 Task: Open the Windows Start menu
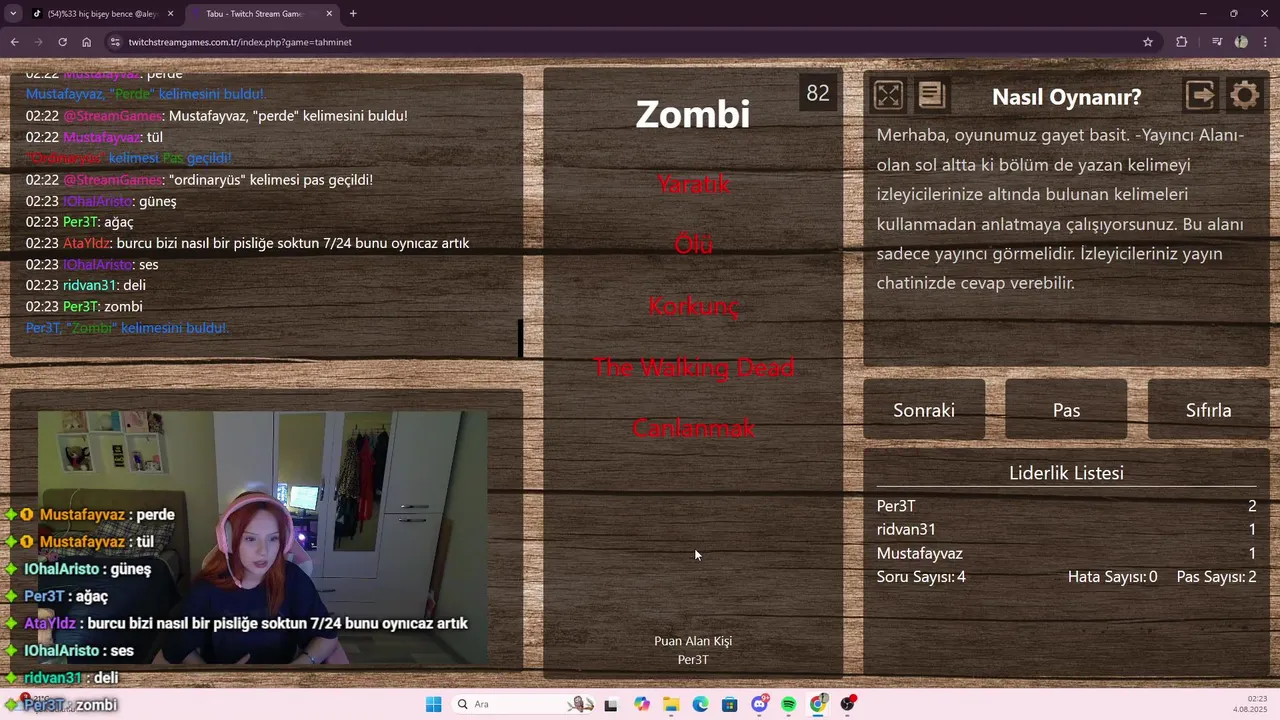click(433, 704)
